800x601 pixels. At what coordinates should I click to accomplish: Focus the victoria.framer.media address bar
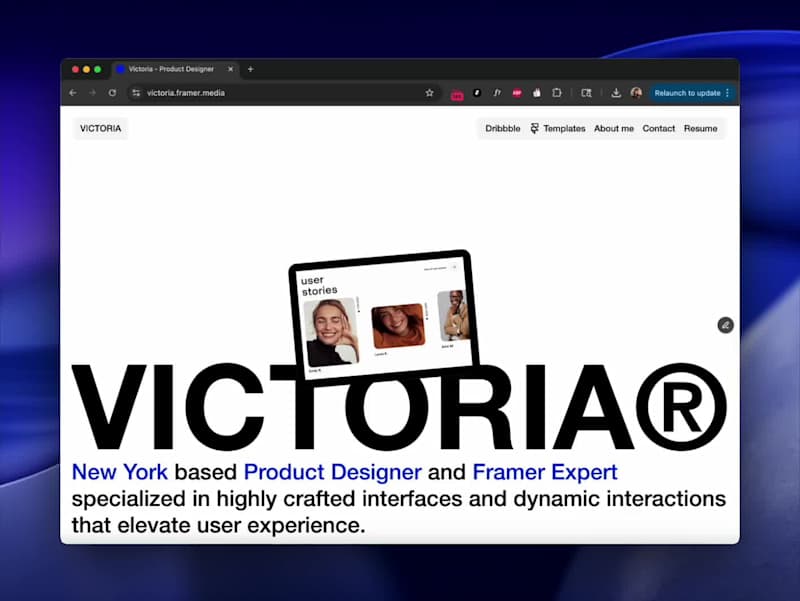point(283,93)
